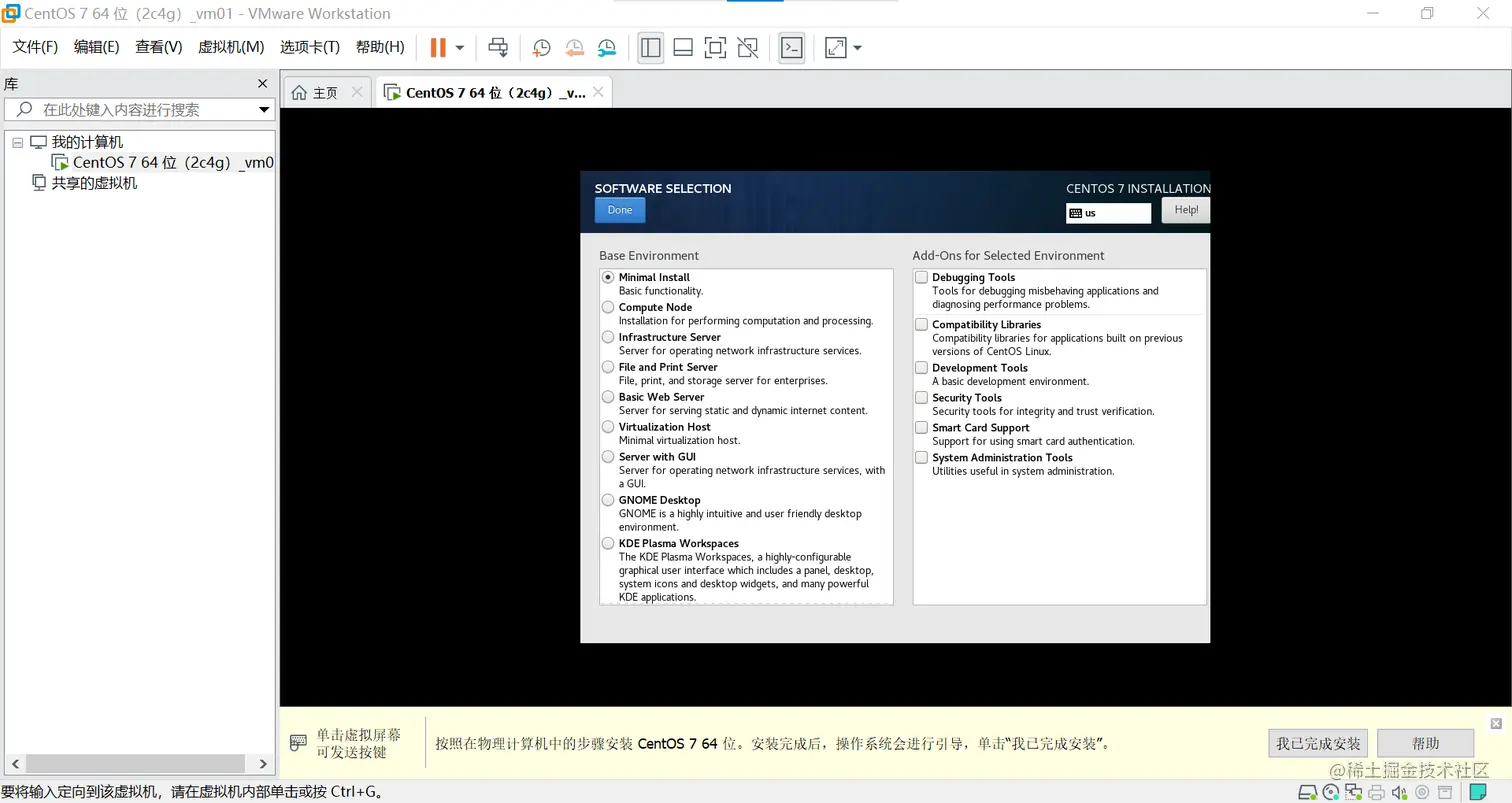Viewport: 1512px width, 803px height.
Task: Enable the Debugging Tools add-on checkbox
Action: pos(921,278)
